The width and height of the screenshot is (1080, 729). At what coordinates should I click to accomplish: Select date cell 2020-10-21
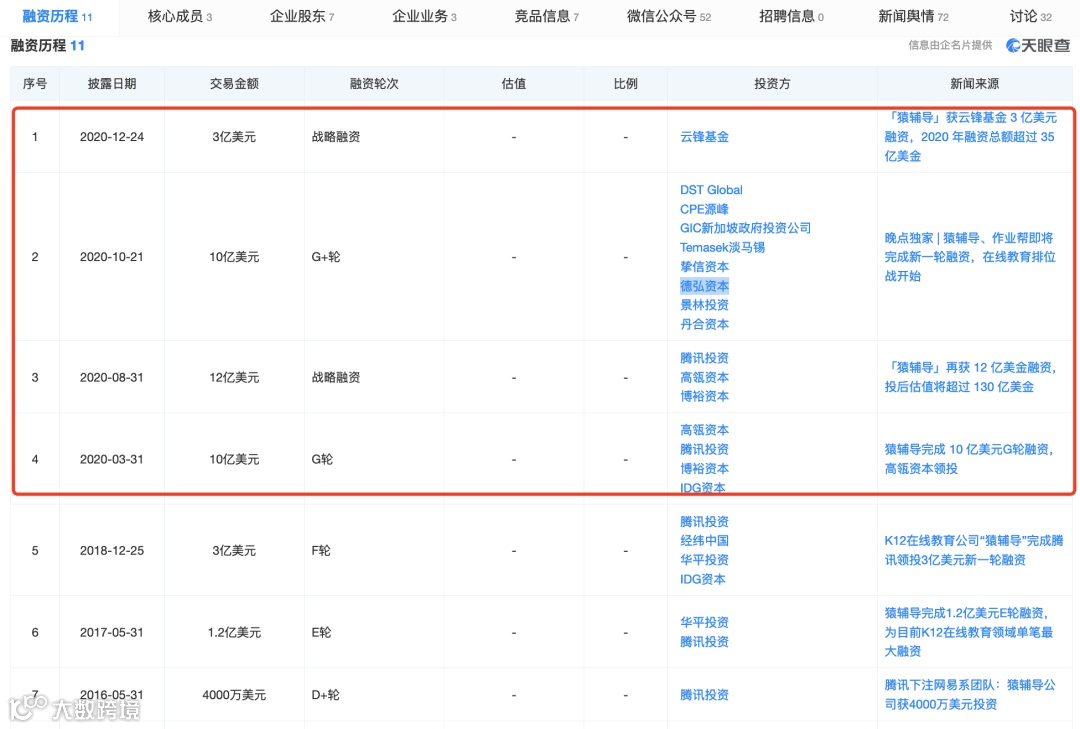(x=112, y=257)
